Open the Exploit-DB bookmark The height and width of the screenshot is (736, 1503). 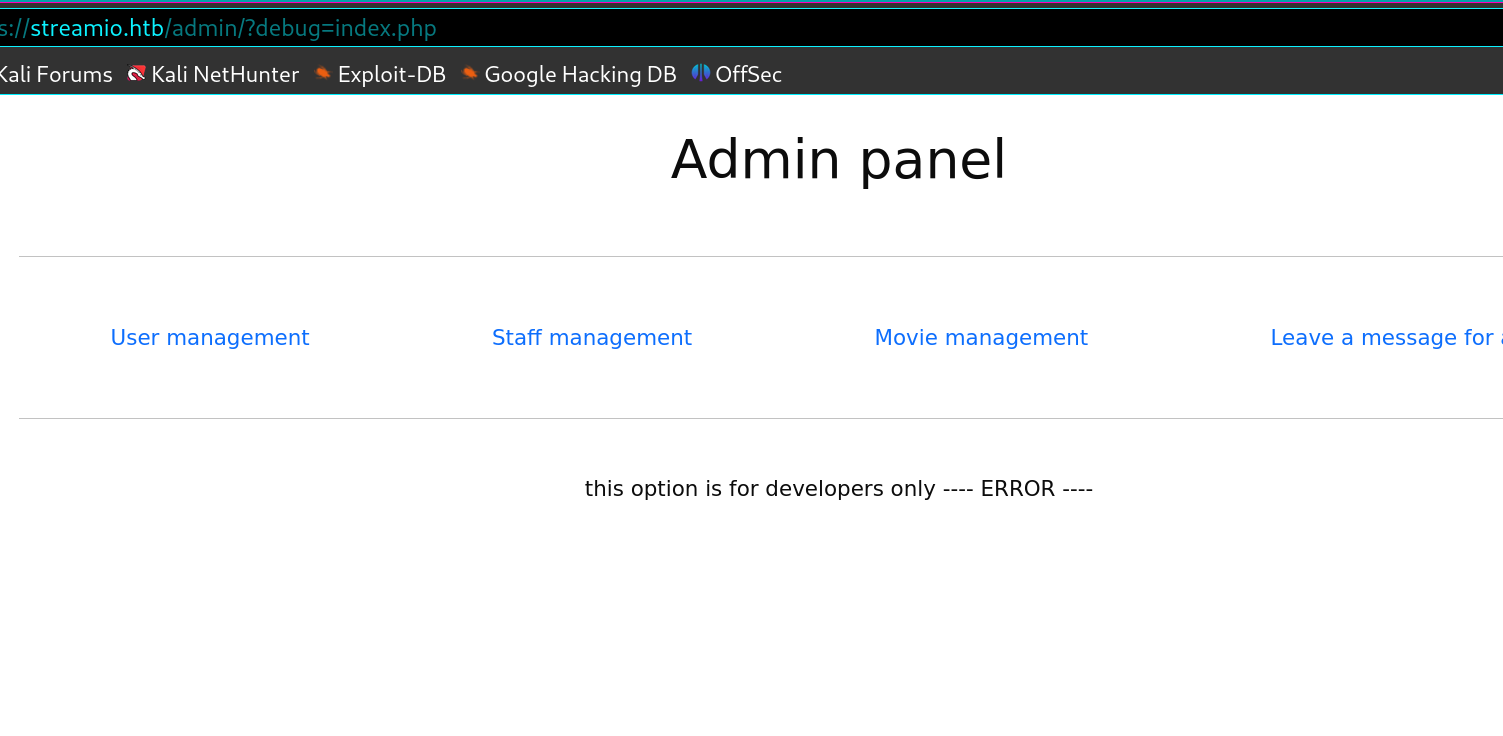point(379,74)
